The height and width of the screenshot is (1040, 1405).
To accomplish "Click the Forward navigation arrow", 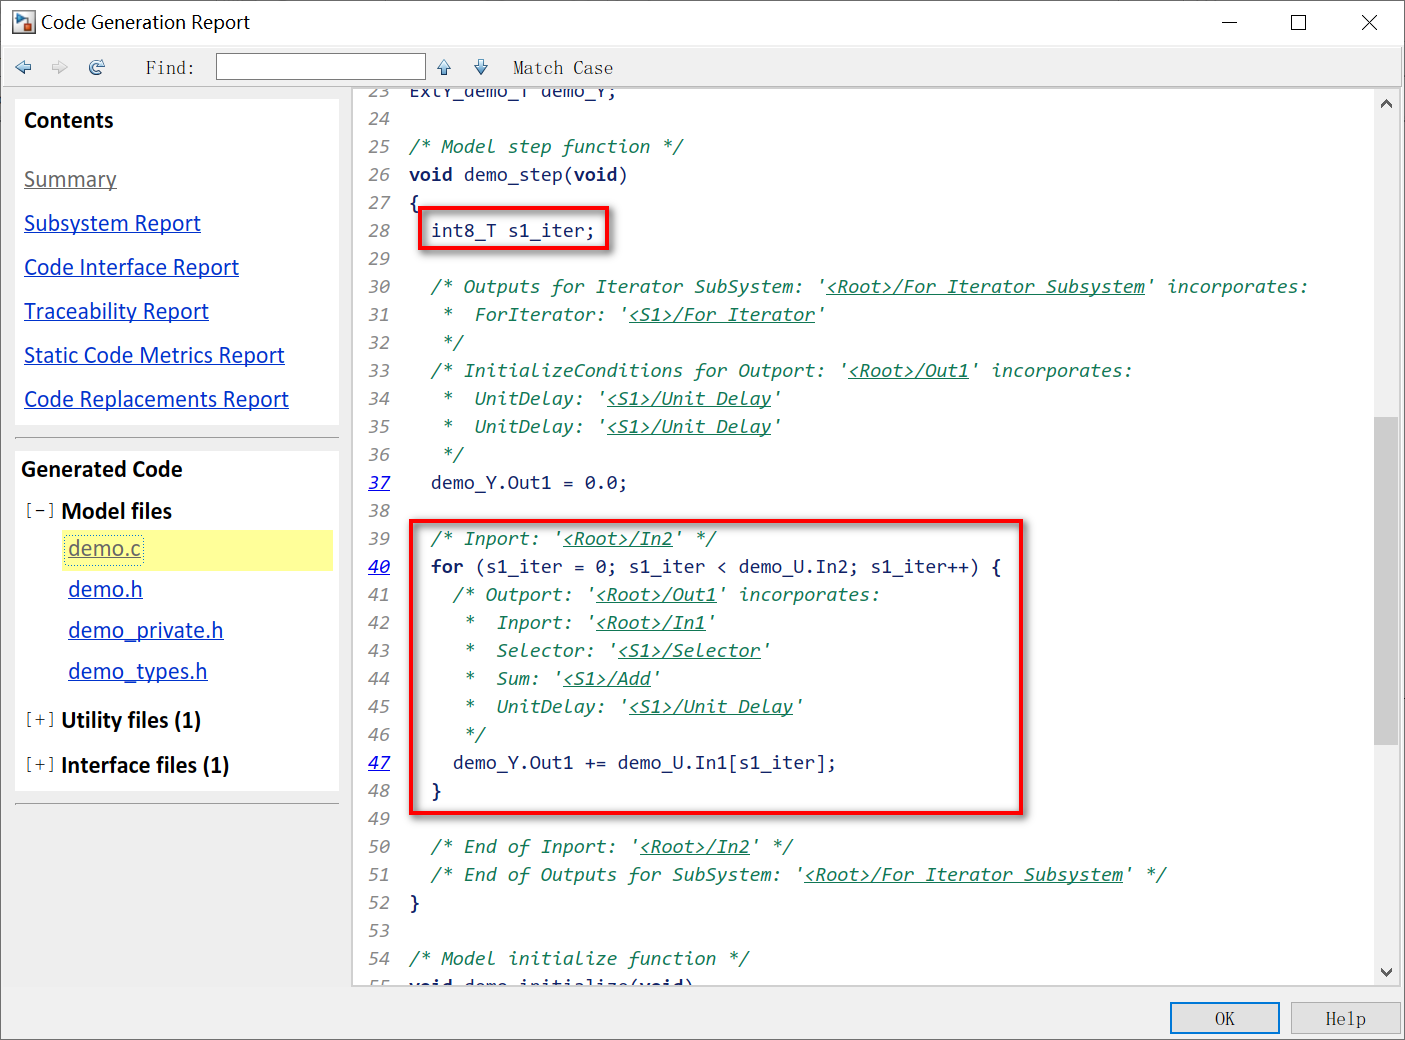I will tap(60, 67).
